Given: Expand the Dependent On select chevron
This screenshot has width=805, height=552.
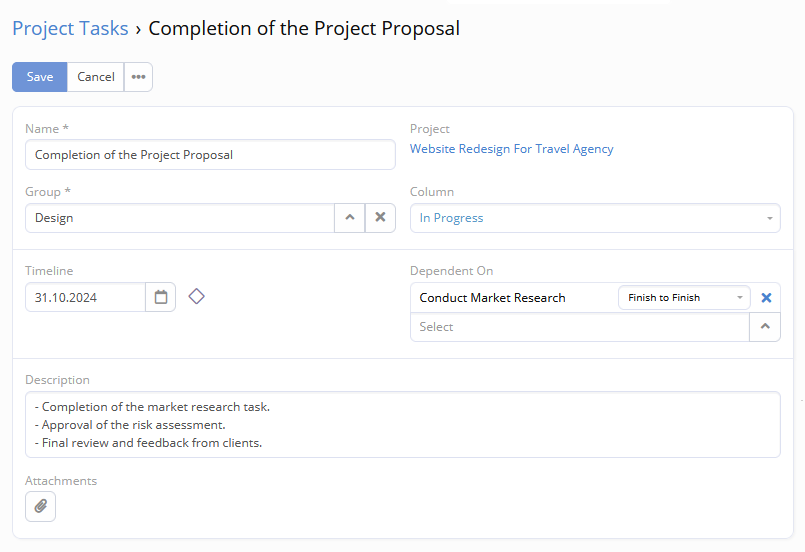Looking at the screenshot, I should 765,327.
